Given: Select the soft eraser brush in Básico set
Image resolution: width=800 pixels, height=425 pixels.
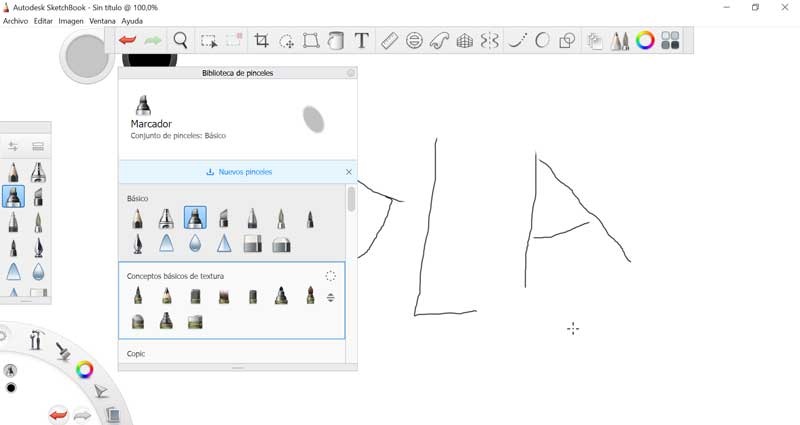Looking at the screenshot, I should click(x=281, y=244).
